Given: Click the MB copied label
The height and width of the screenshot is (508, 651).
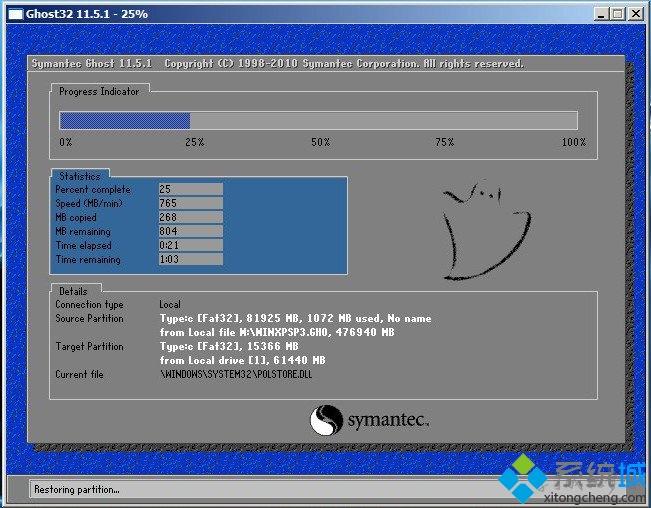Looking at the screenshot, I should pos(76,217).
